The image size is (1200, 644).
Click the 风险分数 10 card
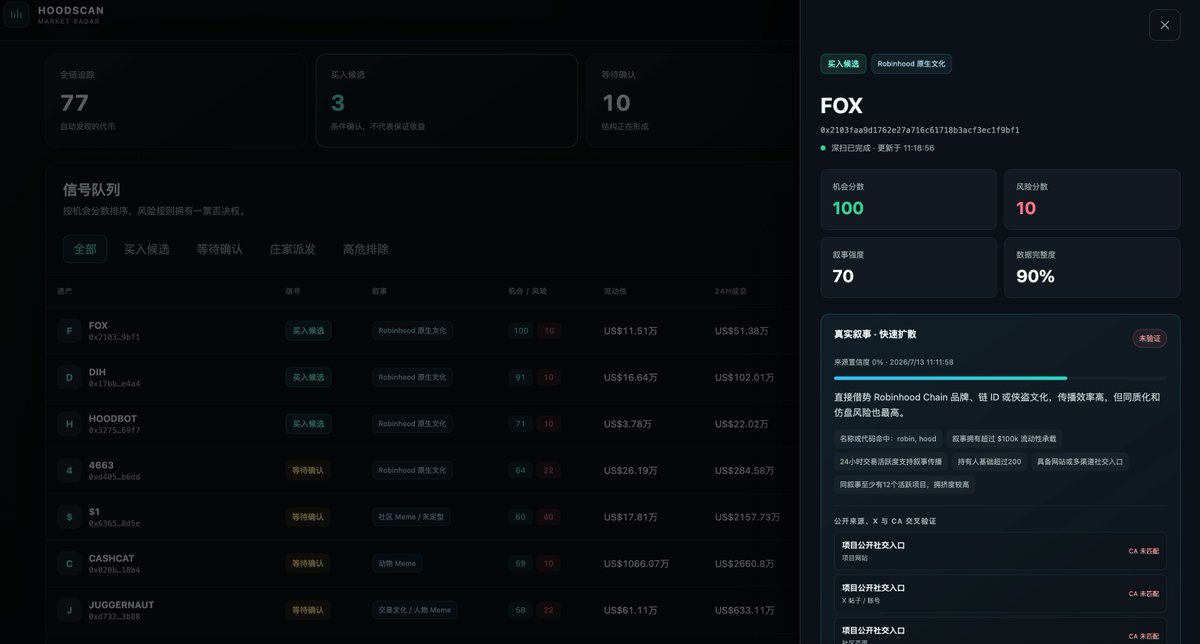[1092, 200]
